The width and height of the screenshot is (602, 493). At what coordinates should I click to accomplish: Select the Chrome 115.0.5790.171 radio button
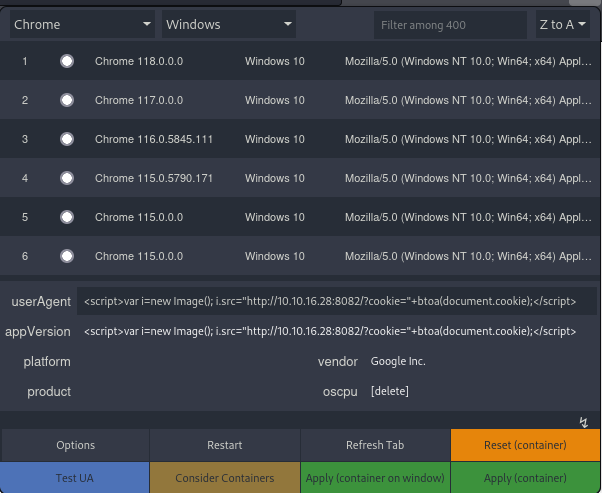point(67,178)
